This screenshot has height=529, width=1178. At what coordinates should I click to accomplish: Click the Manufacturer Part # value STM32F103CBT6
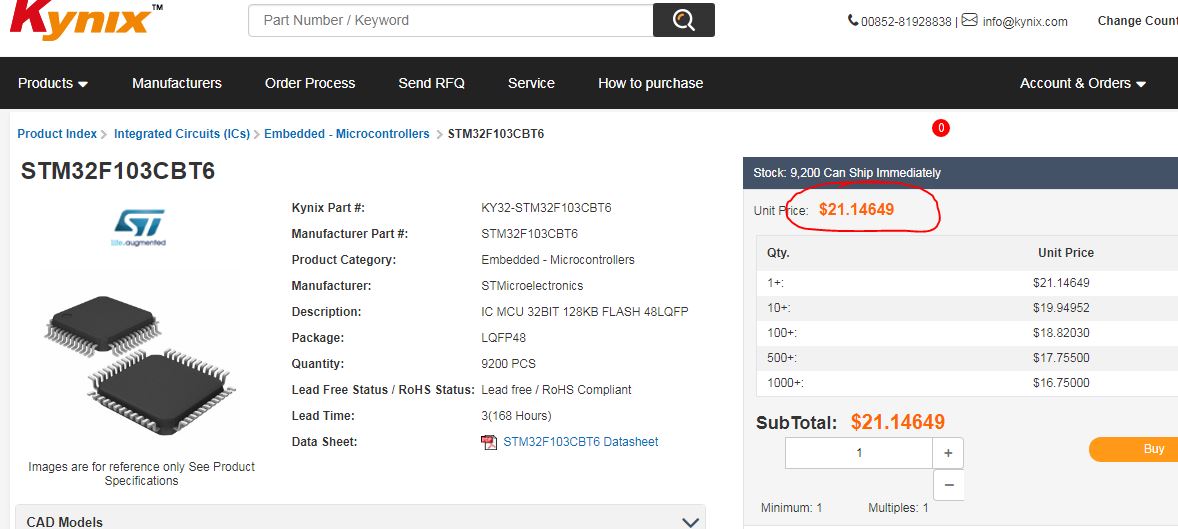point(529,234)
